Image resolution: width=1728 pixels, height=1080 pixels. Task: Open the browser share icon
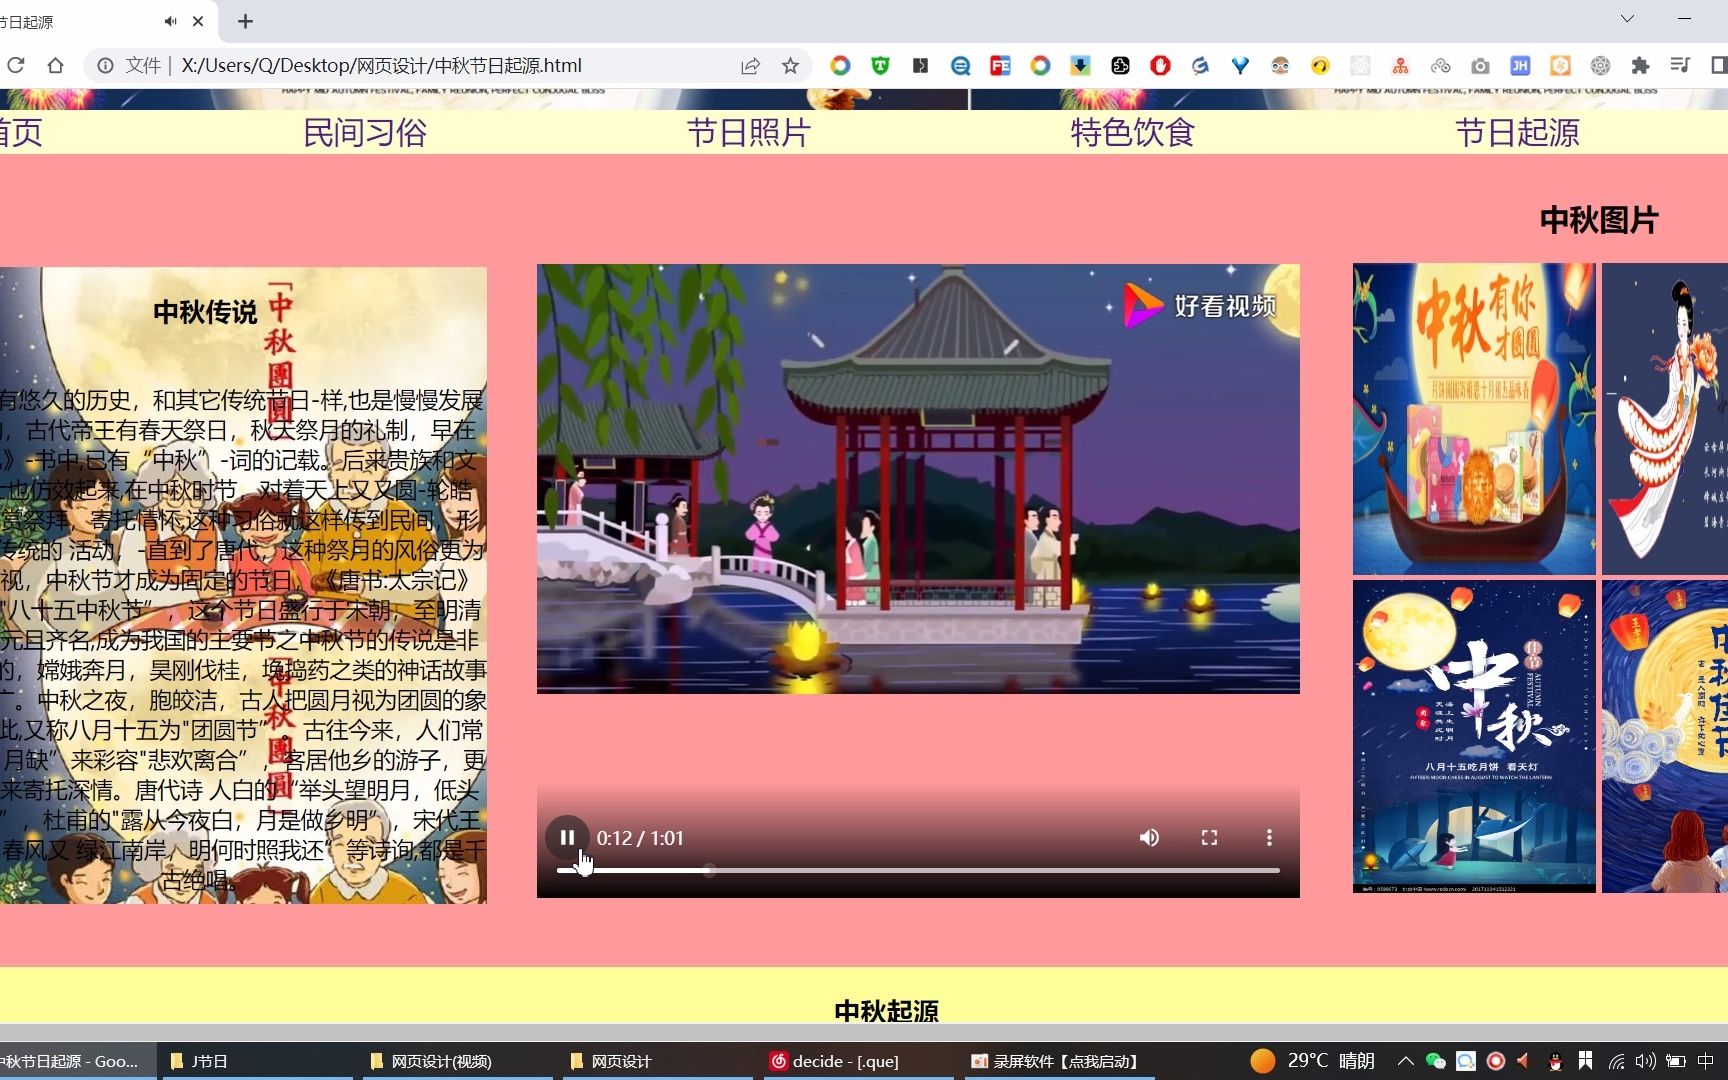click(750, 65)
